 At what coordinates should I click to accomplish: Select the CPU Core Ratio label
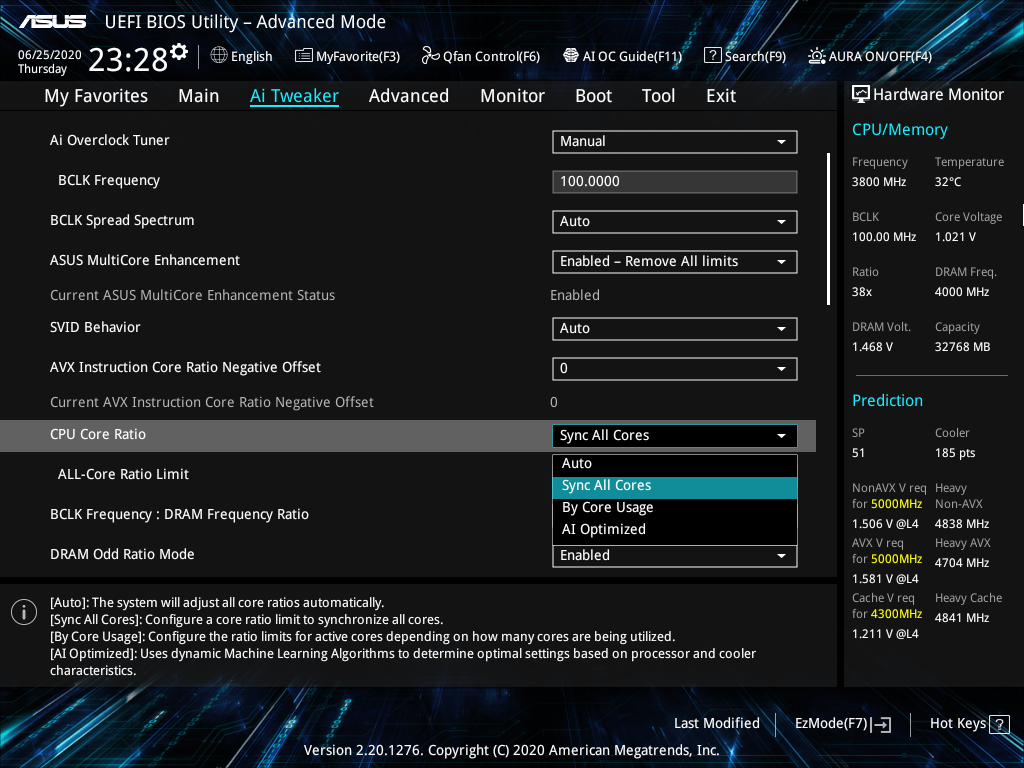(x=98, y=434)
